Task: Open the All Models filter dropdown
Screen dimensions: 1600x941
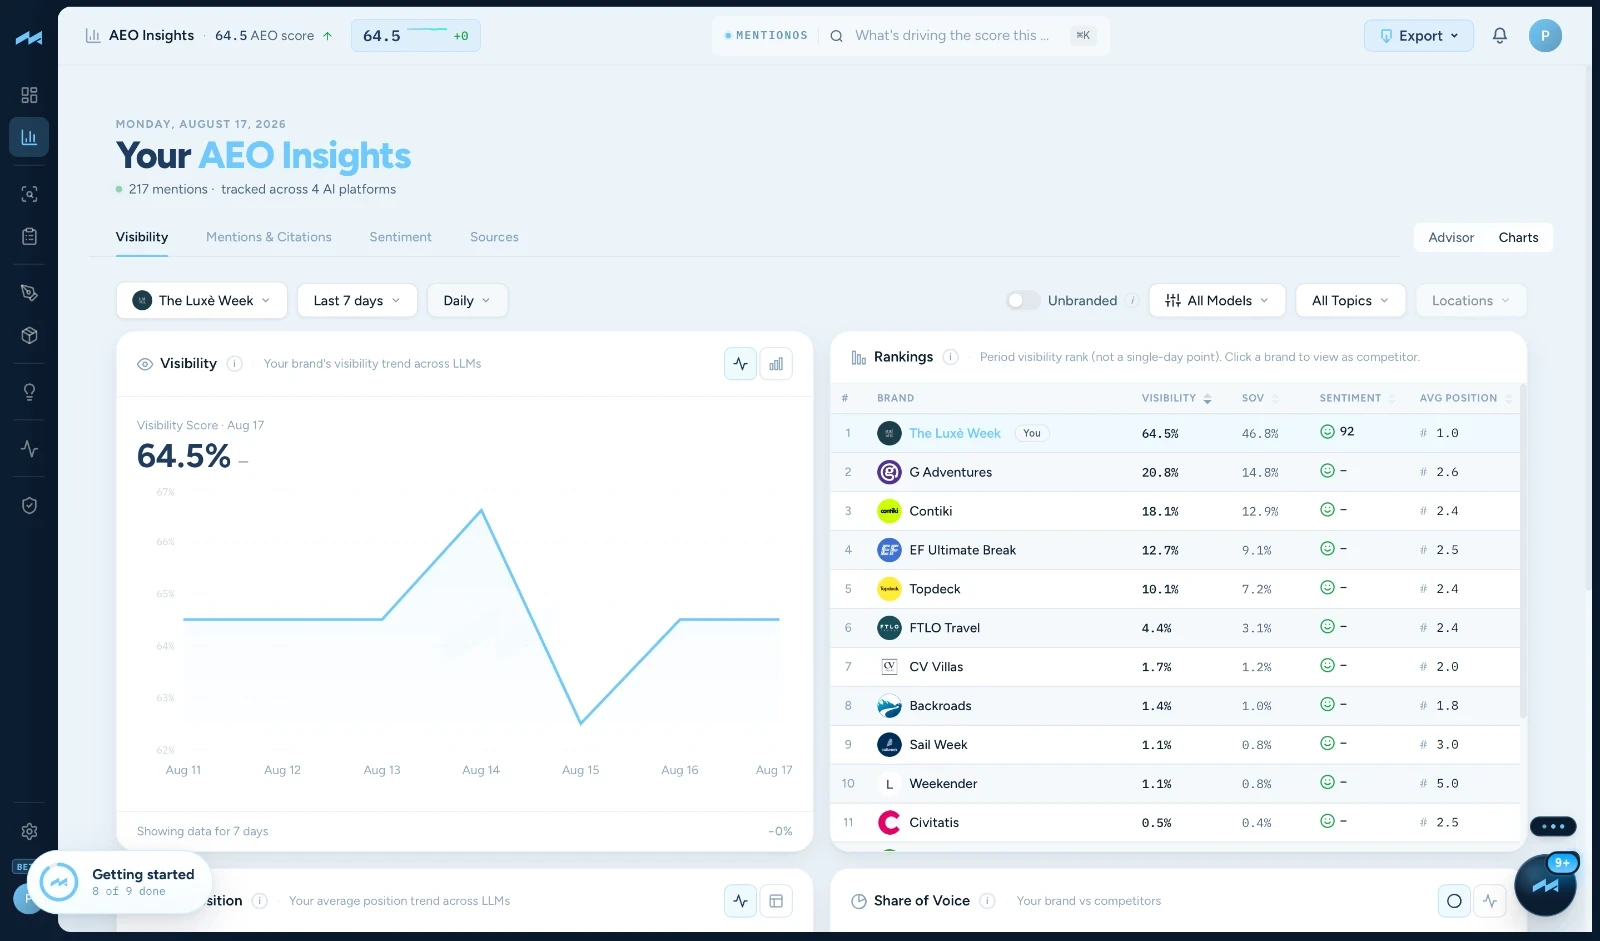Action: (x=1217, y=301)
